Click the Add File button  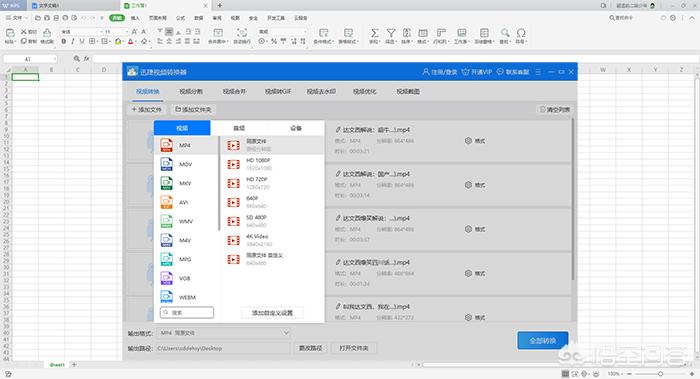(x=146, y=109)
